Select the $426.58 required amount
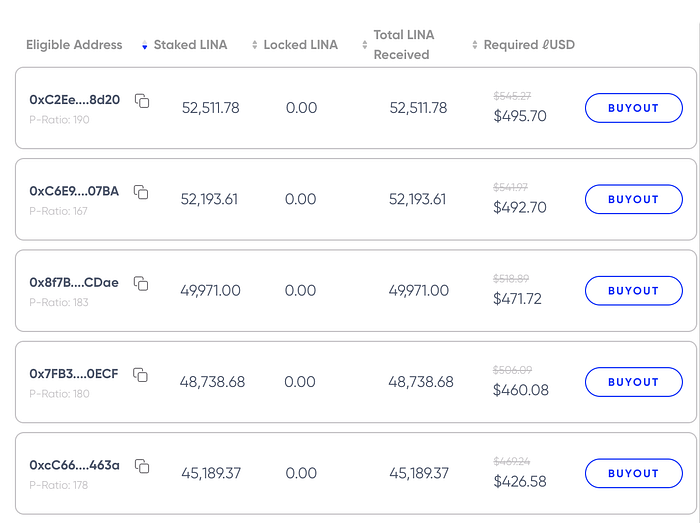 coord(520,481)
